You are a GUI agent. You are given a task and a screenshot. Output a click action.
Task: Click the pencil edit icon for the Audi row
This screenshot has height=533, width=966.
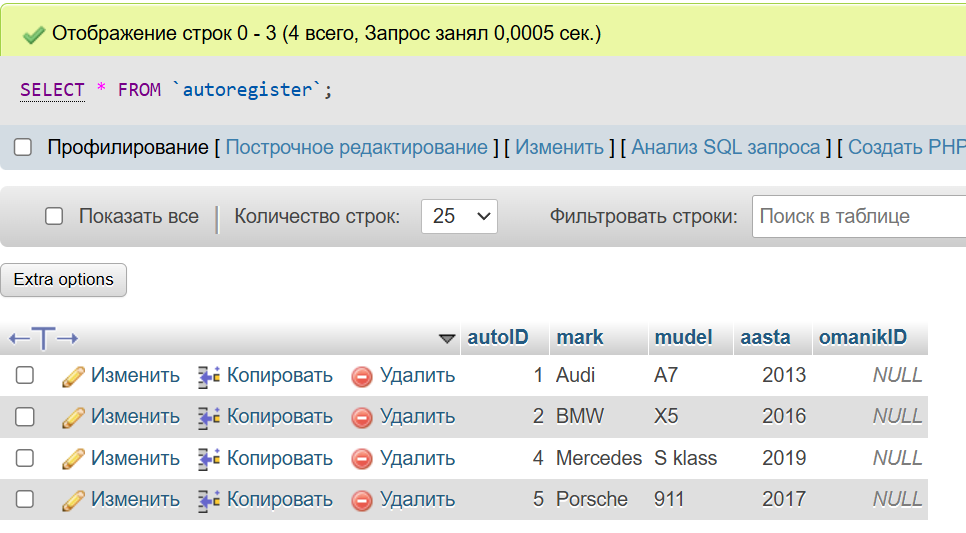pos(73,376)
